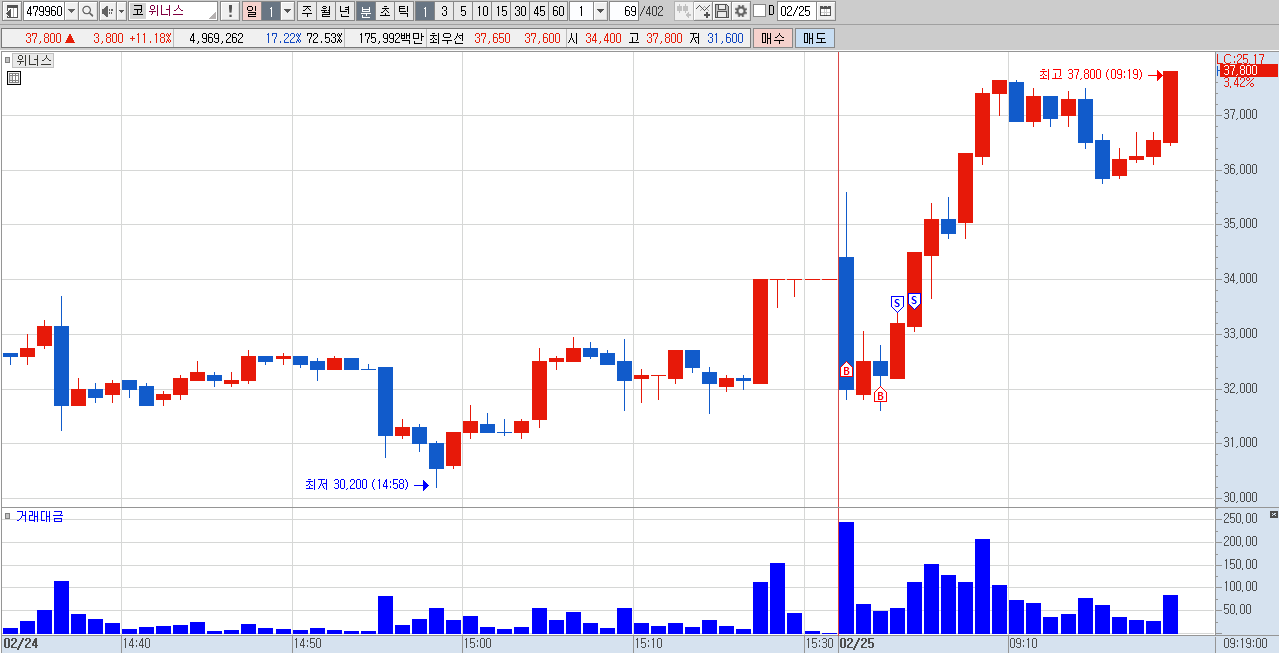Image resolution: width=1279 pixels, height=653 pixels.
Task: Open the dropdown arrow beside the speaker icon
Action: 121,11
